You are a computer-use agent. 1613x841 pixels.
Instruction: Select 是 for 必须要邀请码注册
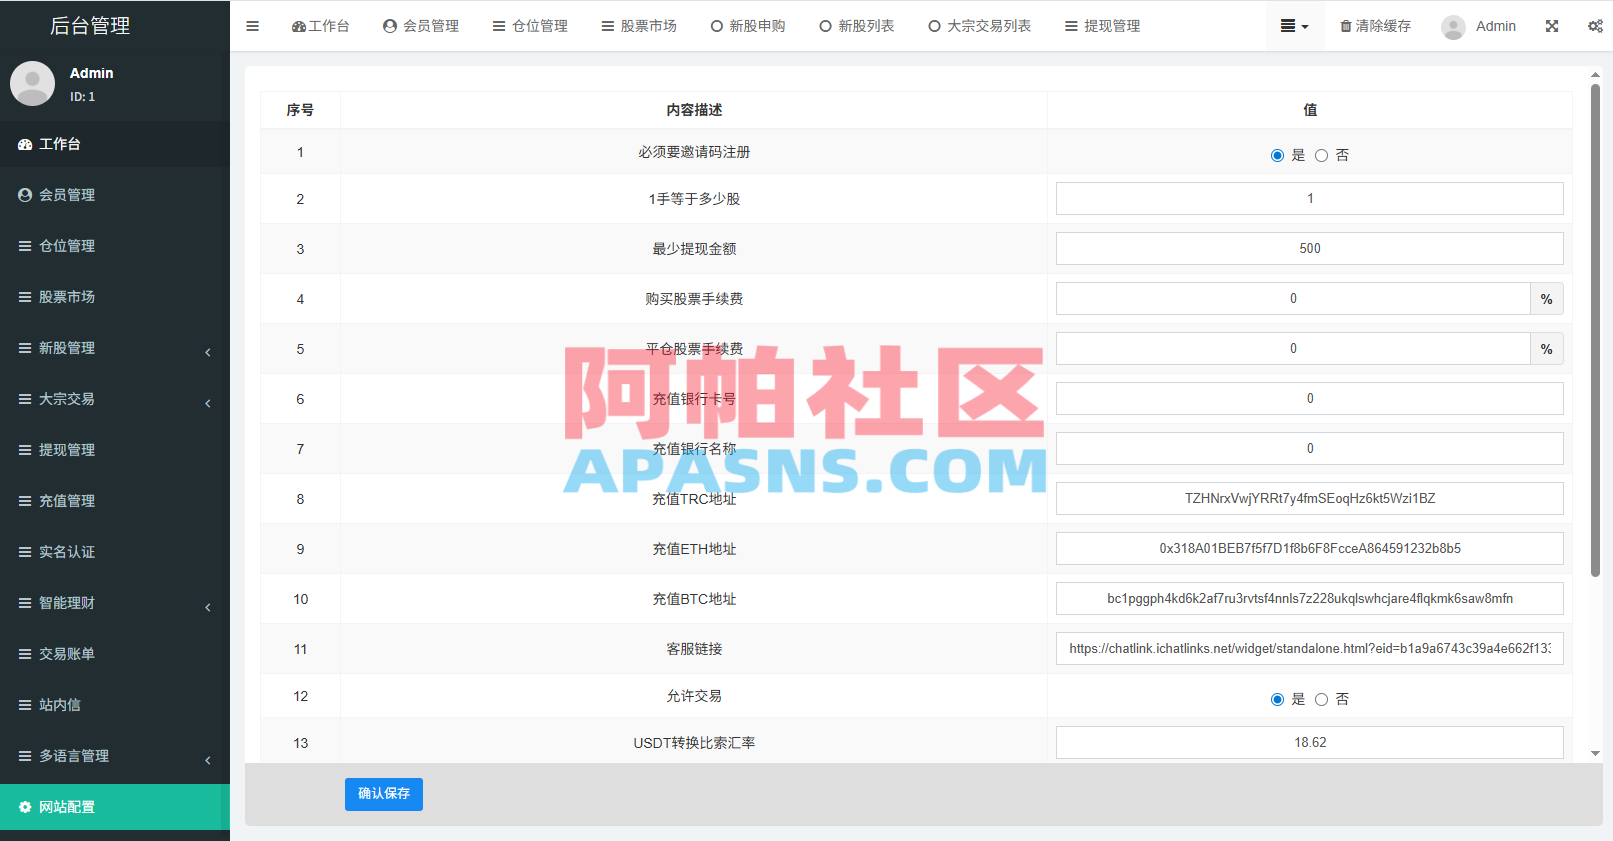1277,155
